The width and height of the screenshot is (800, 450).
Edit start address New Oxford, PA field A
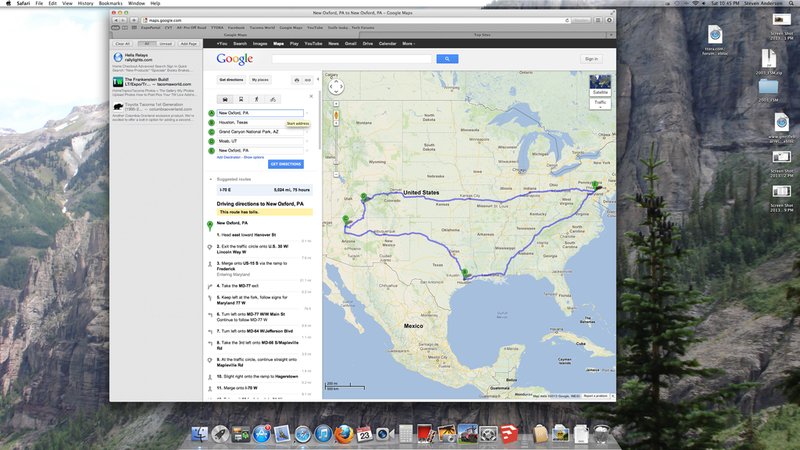[260, 113]
